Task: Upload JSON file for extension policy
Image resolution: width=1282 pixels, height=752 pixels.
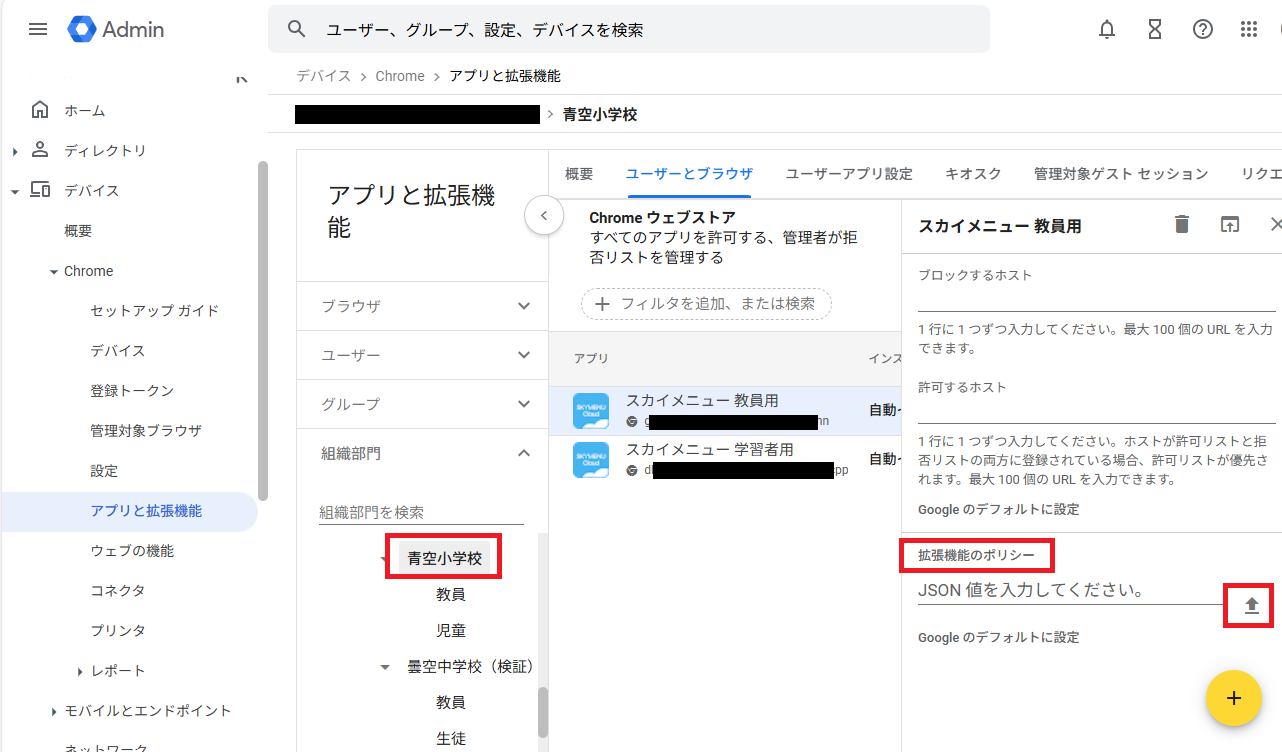Action: [1250, 606]
